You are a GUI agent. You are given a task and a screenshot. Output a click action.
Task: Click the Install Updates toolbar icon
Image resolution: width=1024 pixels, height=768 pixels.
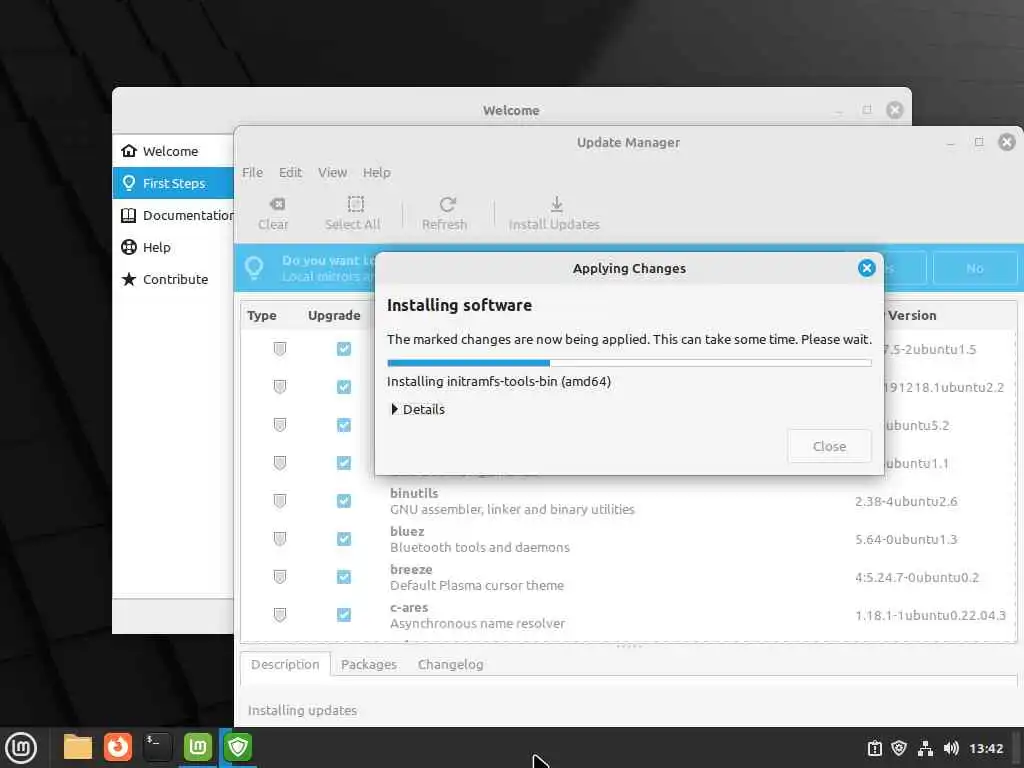556,204
